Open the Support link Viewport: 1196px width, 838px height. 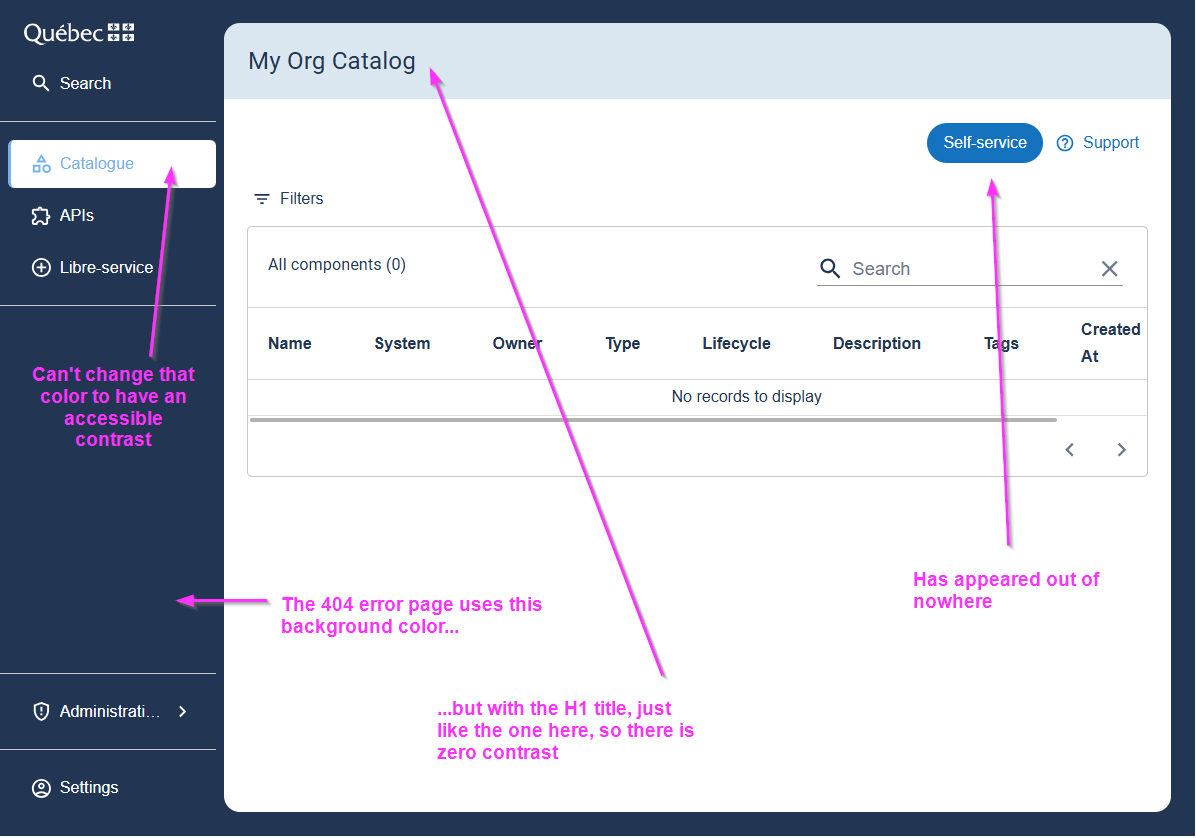[1110, 143]
